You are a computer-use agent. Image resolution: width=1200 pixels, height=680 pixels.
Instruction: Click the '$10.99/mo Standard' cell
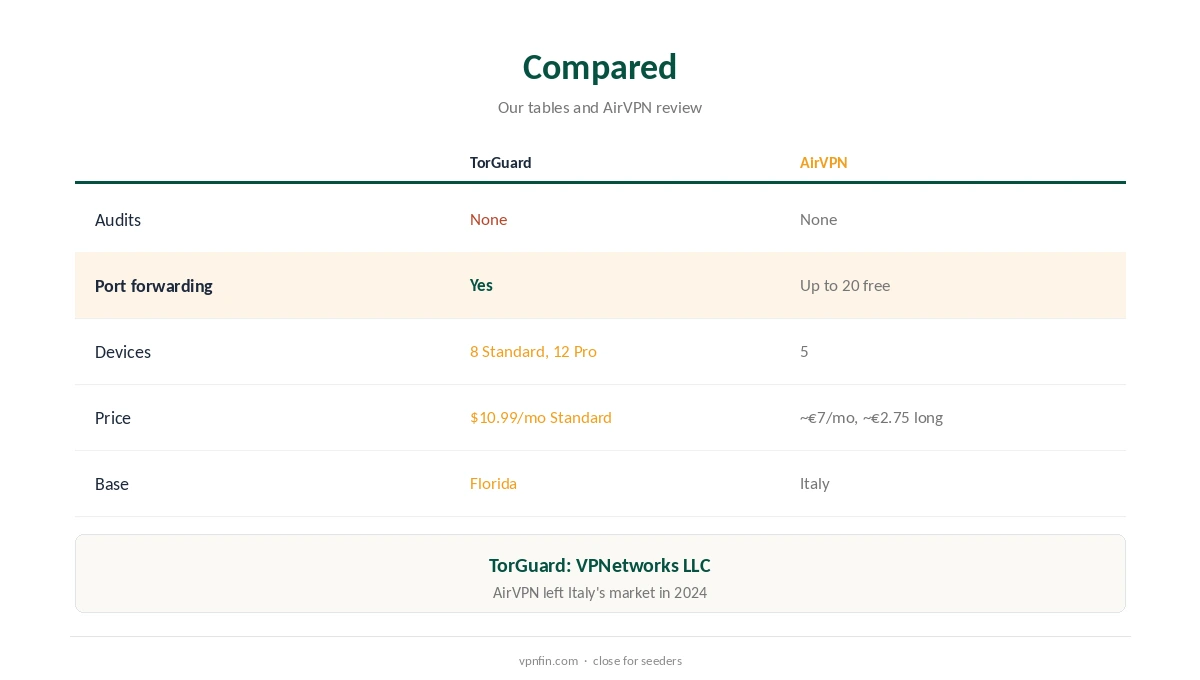pos(541,417)
